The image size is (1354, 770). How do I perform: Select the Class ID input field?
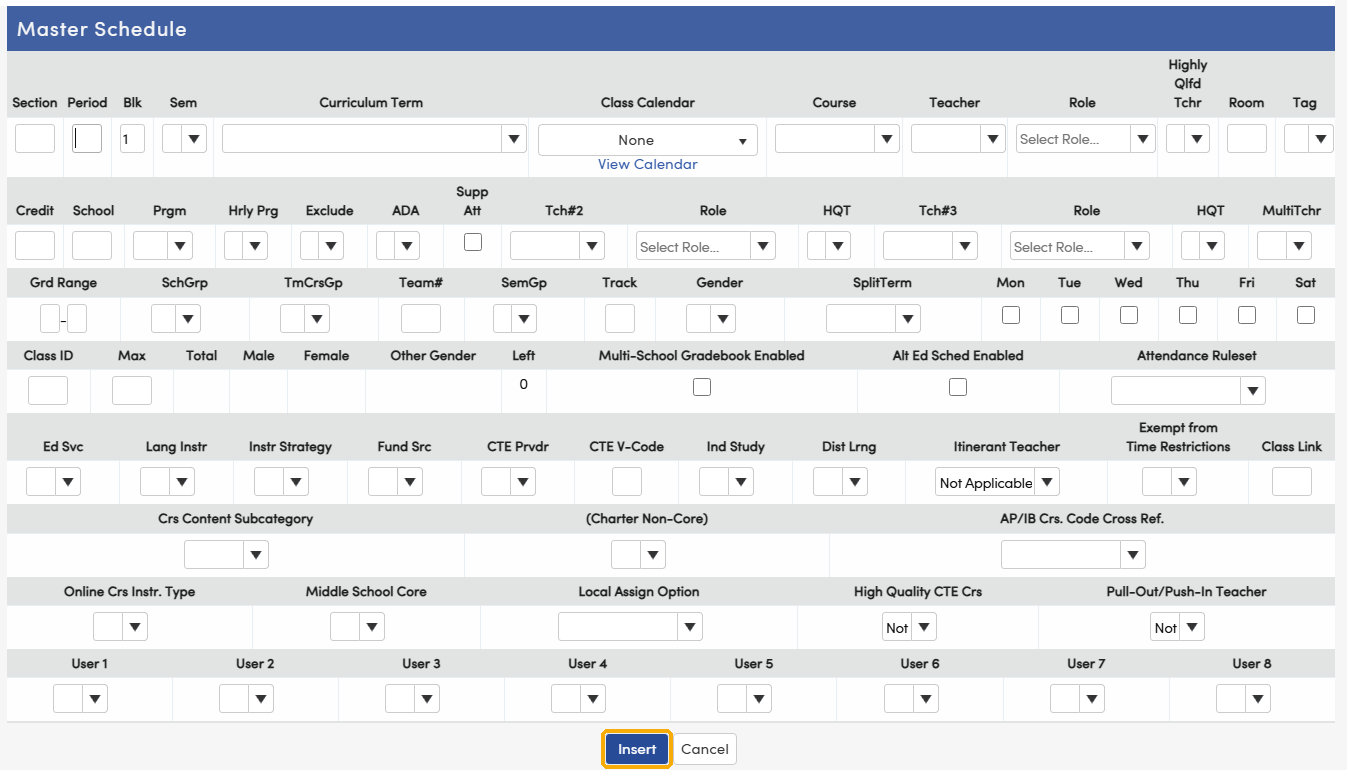48,391
